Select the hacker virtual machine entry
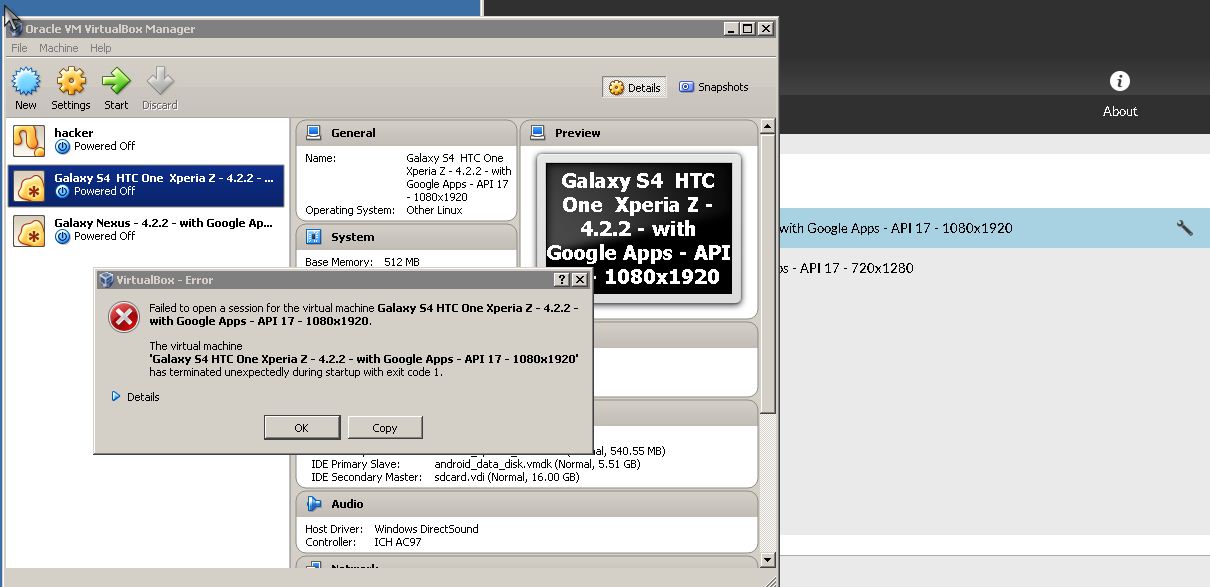 [146, 140]
